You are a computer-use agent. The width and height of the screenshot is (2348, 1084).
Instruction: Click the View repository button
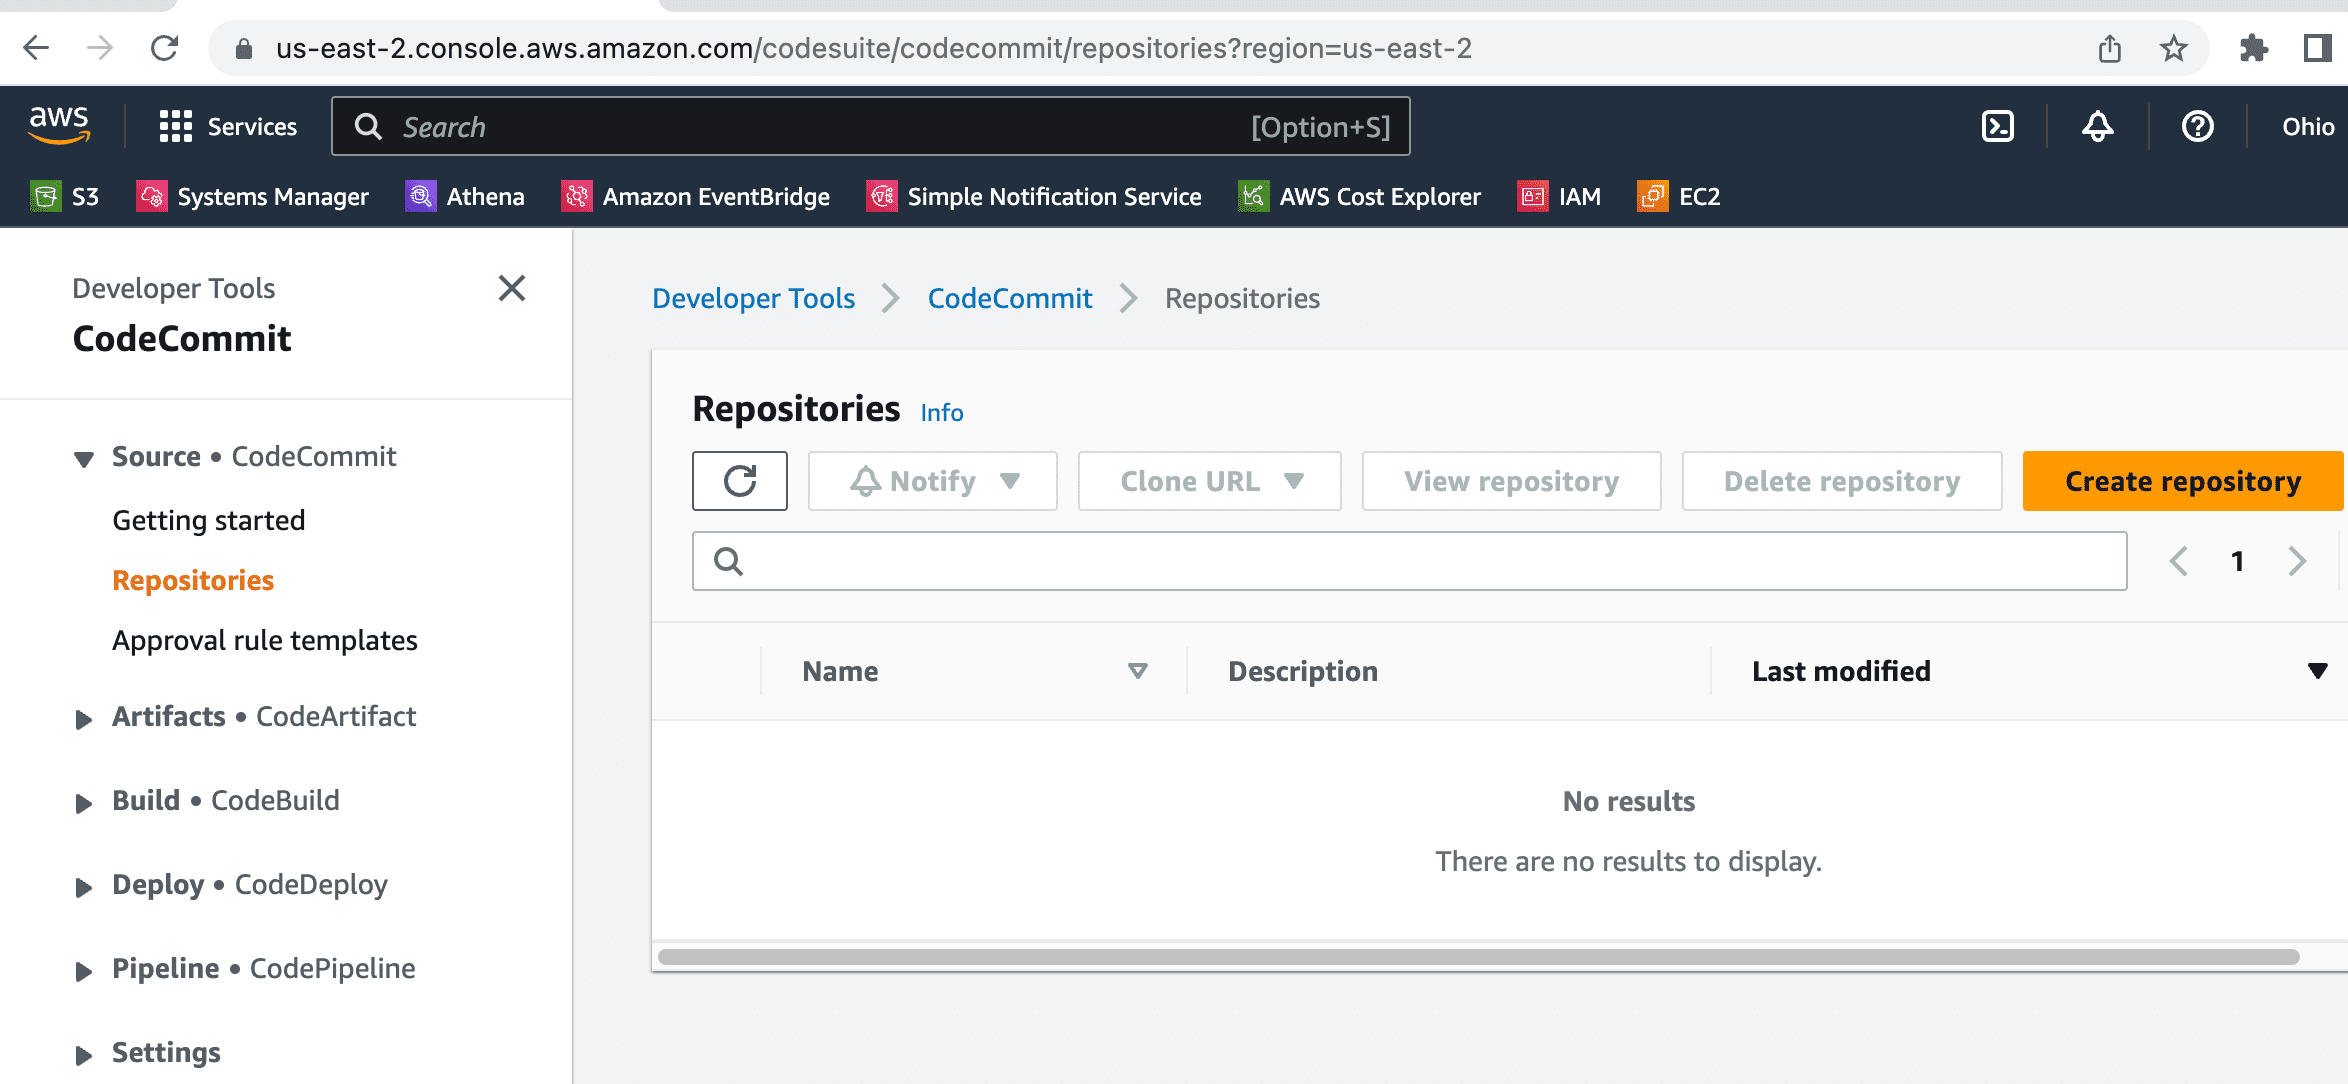(1511, 481)
